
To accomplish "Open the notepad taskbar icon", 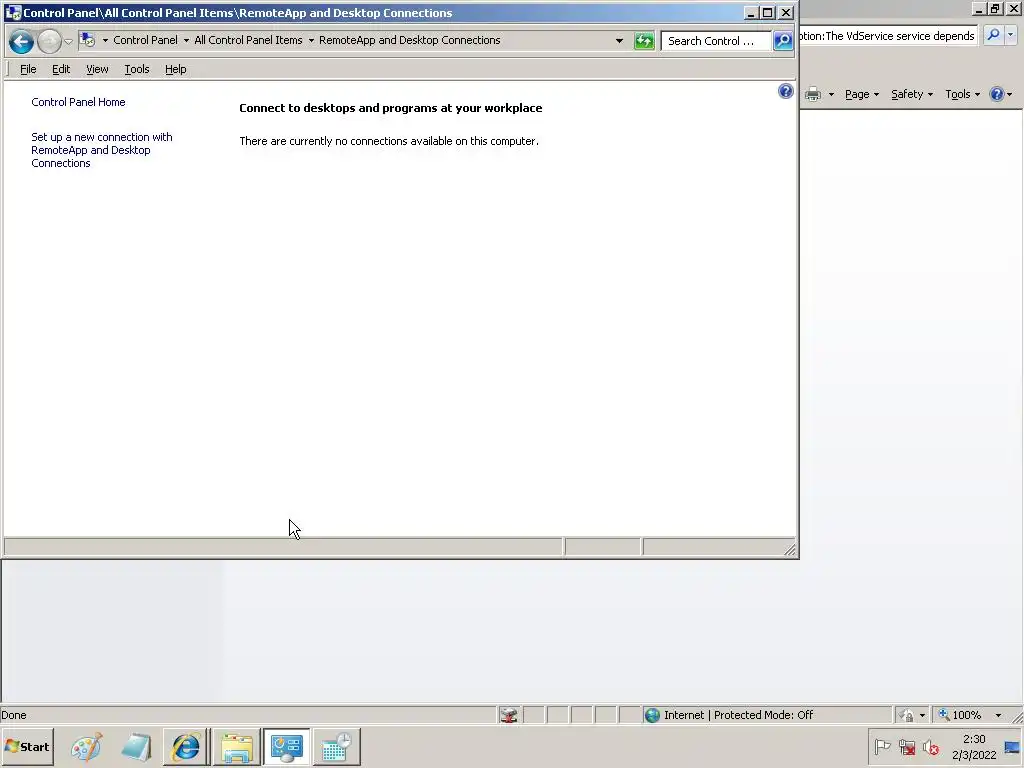I will point(136,747).
